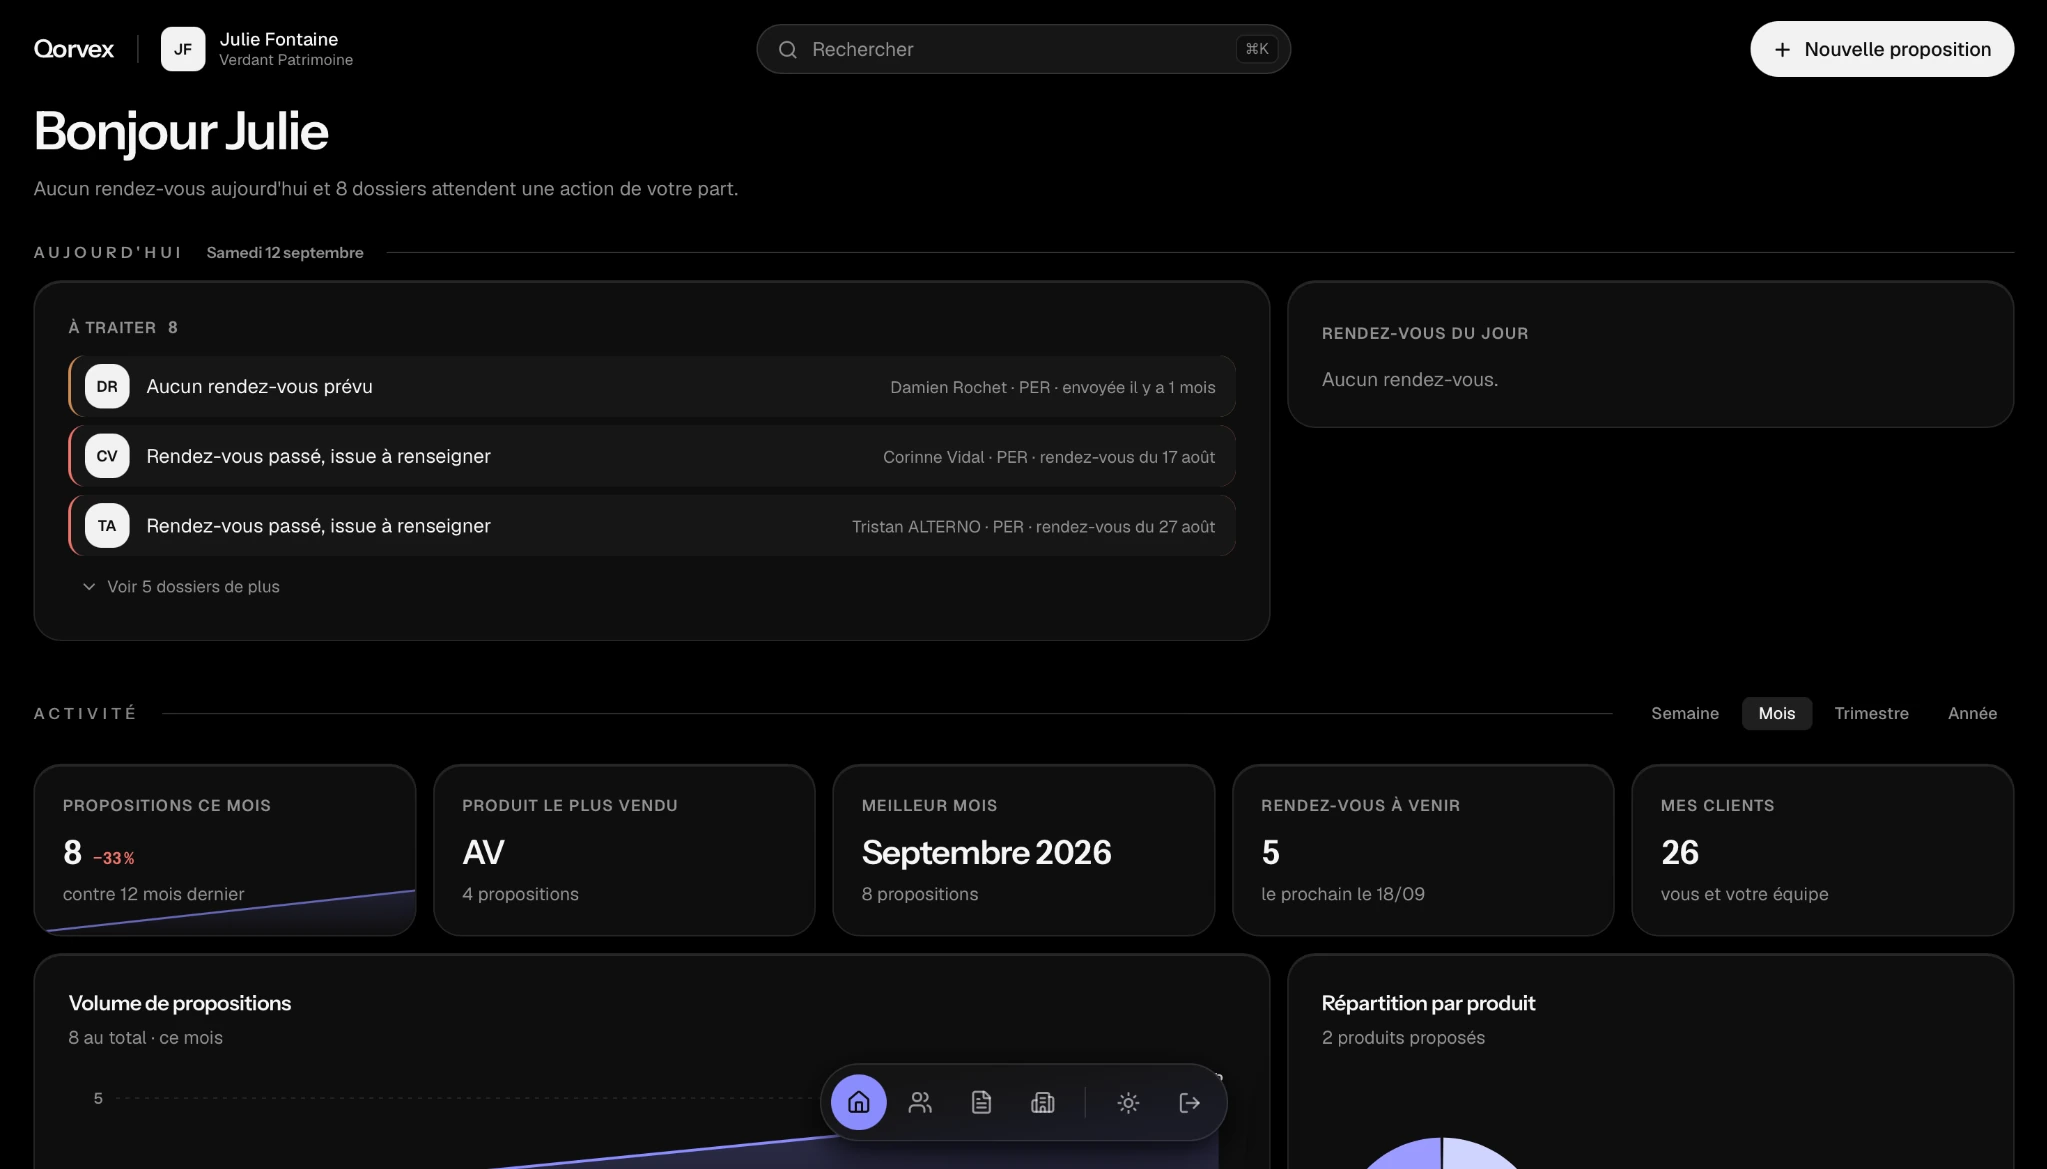Open the Clients people icon in dock
This screenshot has height=1169, width=2047.
click(920, 1102)
